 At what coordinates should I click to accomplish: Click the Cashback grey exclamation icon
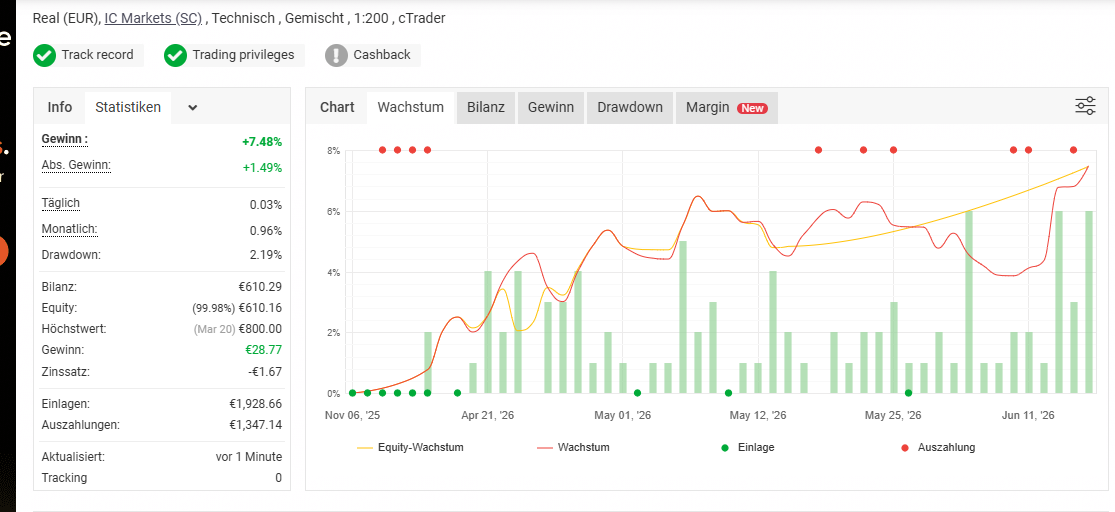click(336, 55)
